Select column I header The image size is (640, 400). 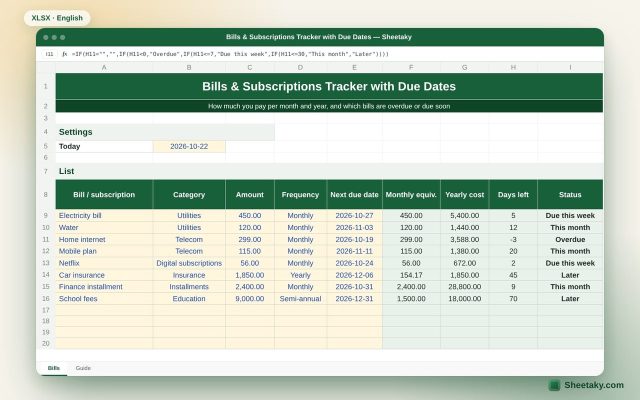click(570, 67)
